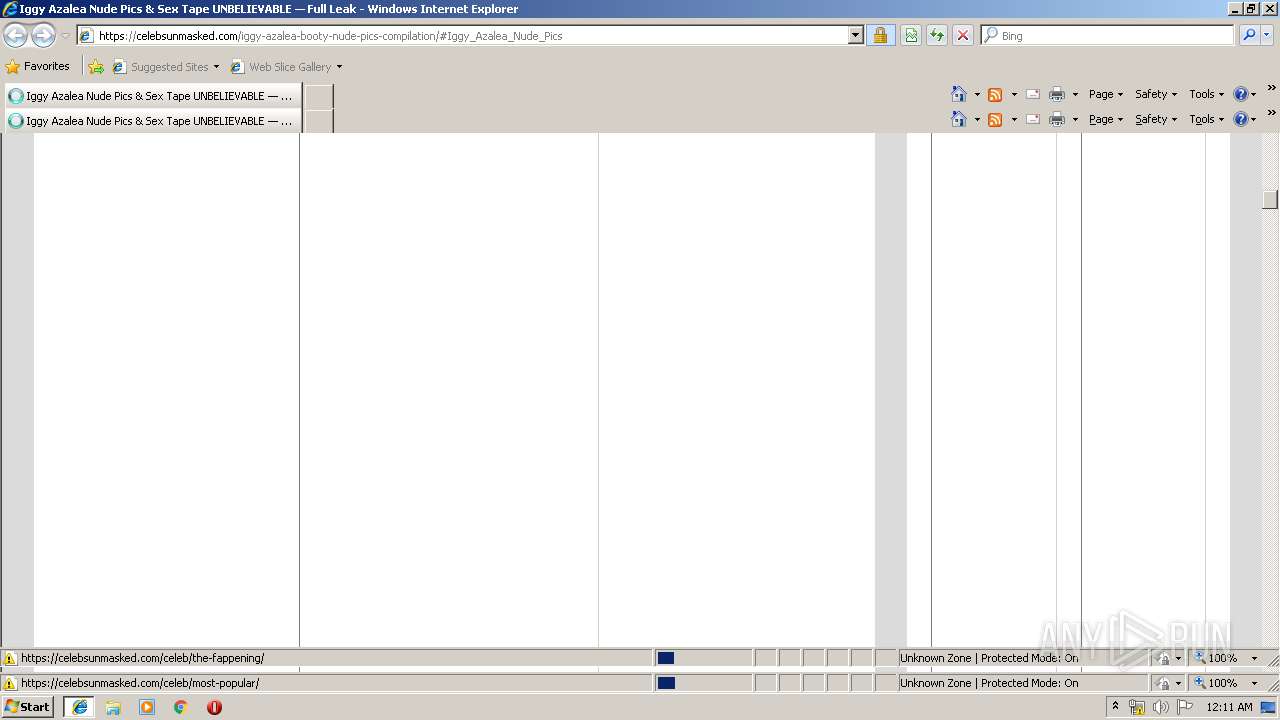1280x720 pixels.
Task: Open the recent pages dropdown beside Forward
Action: point(65,36)
